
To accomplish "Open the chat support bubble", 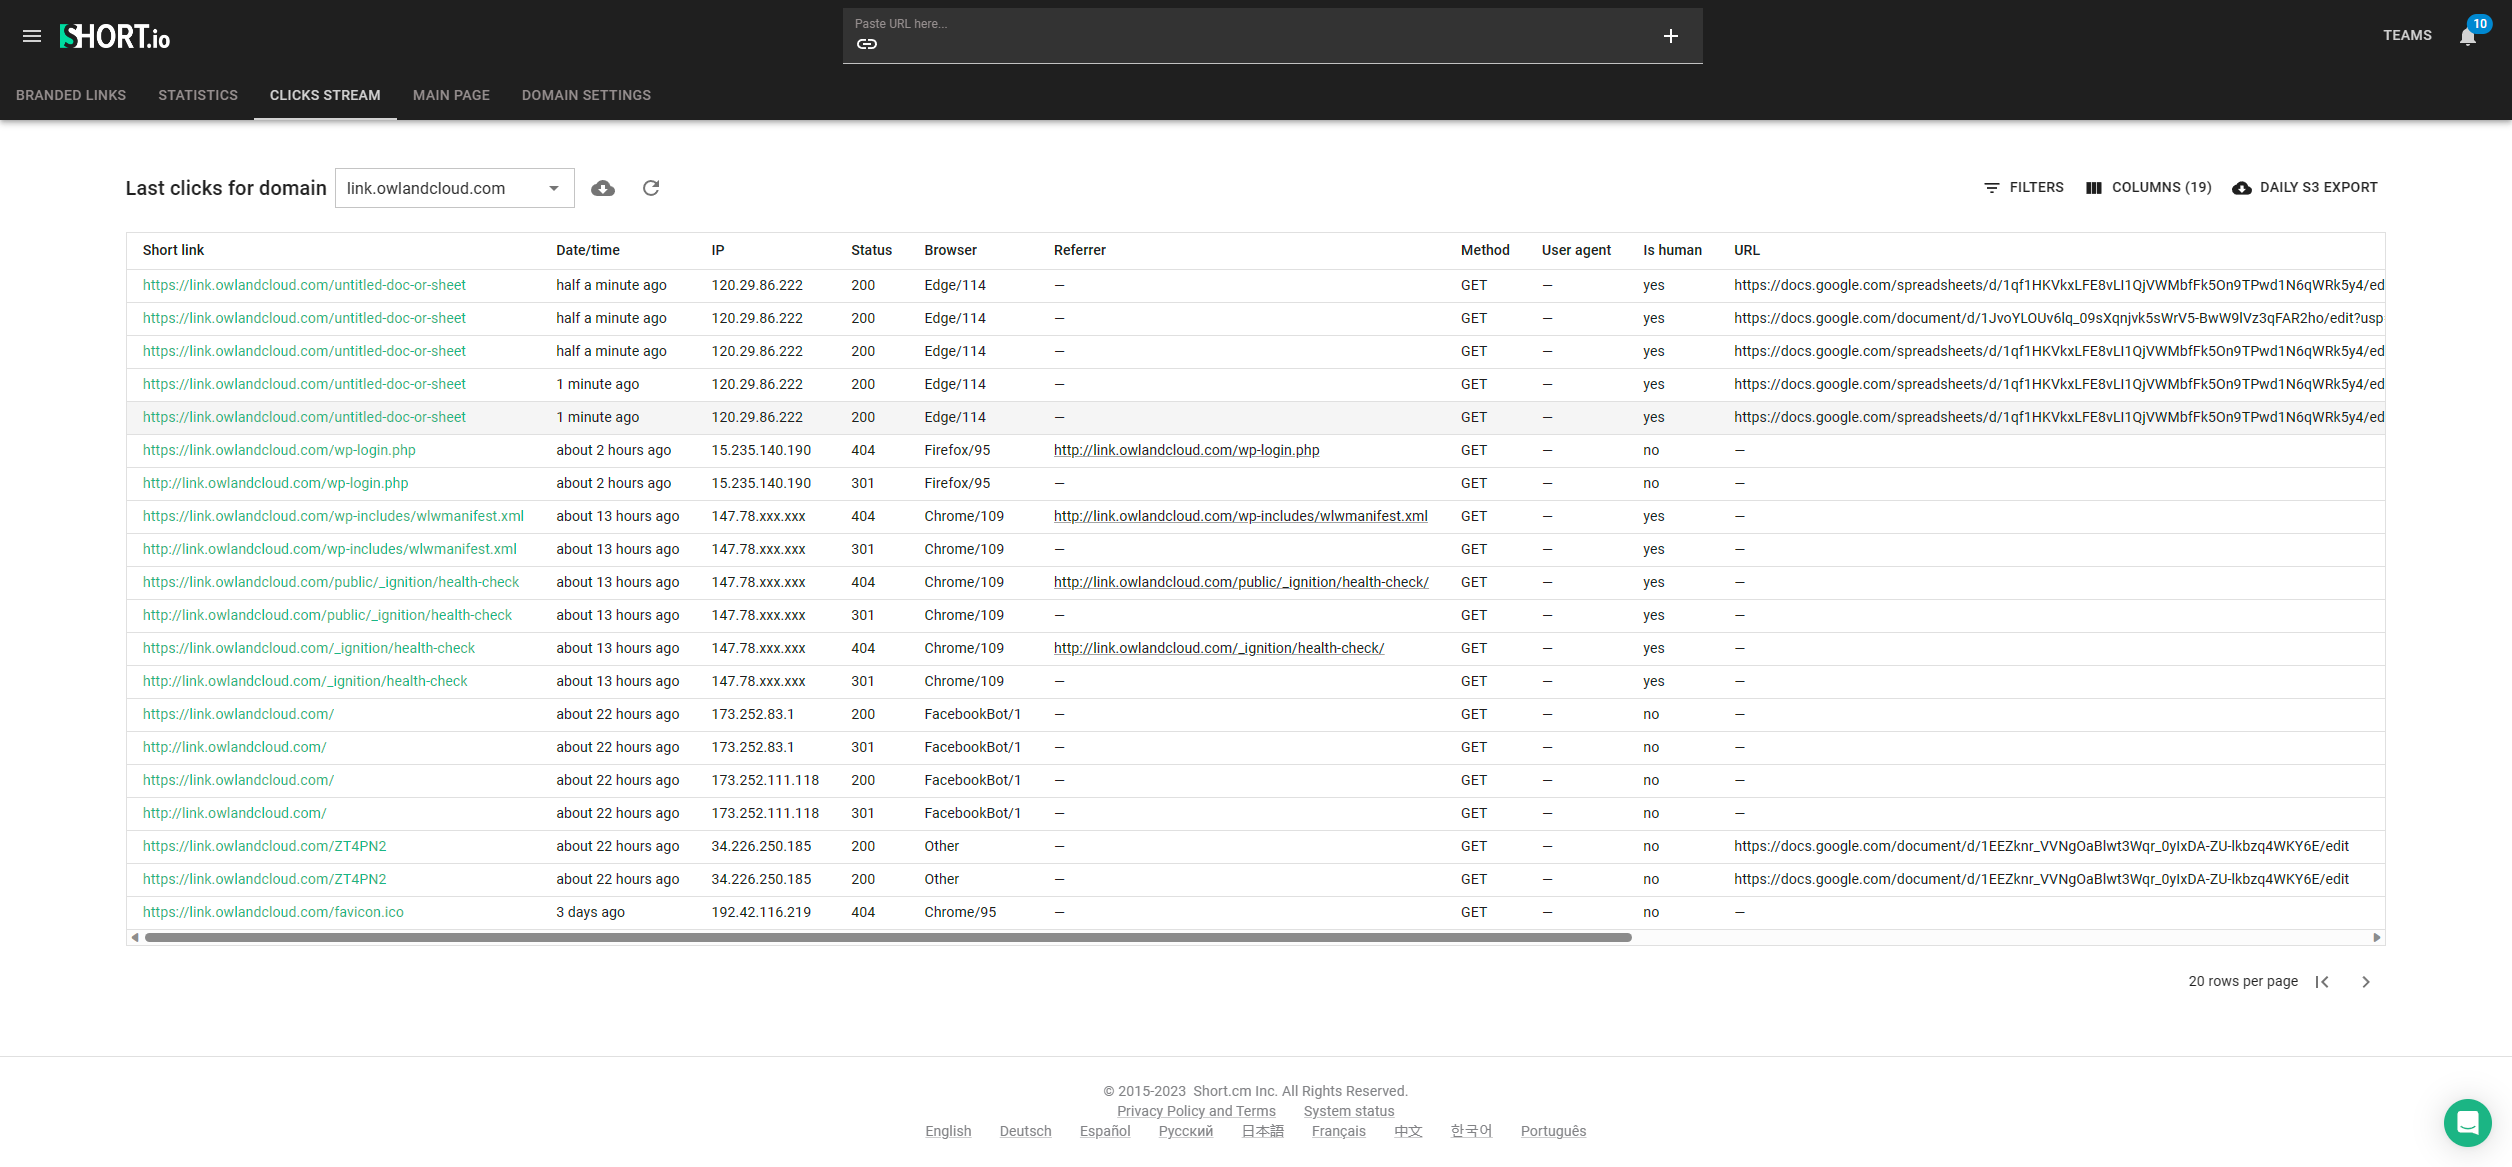I will click(2467, 1122).
